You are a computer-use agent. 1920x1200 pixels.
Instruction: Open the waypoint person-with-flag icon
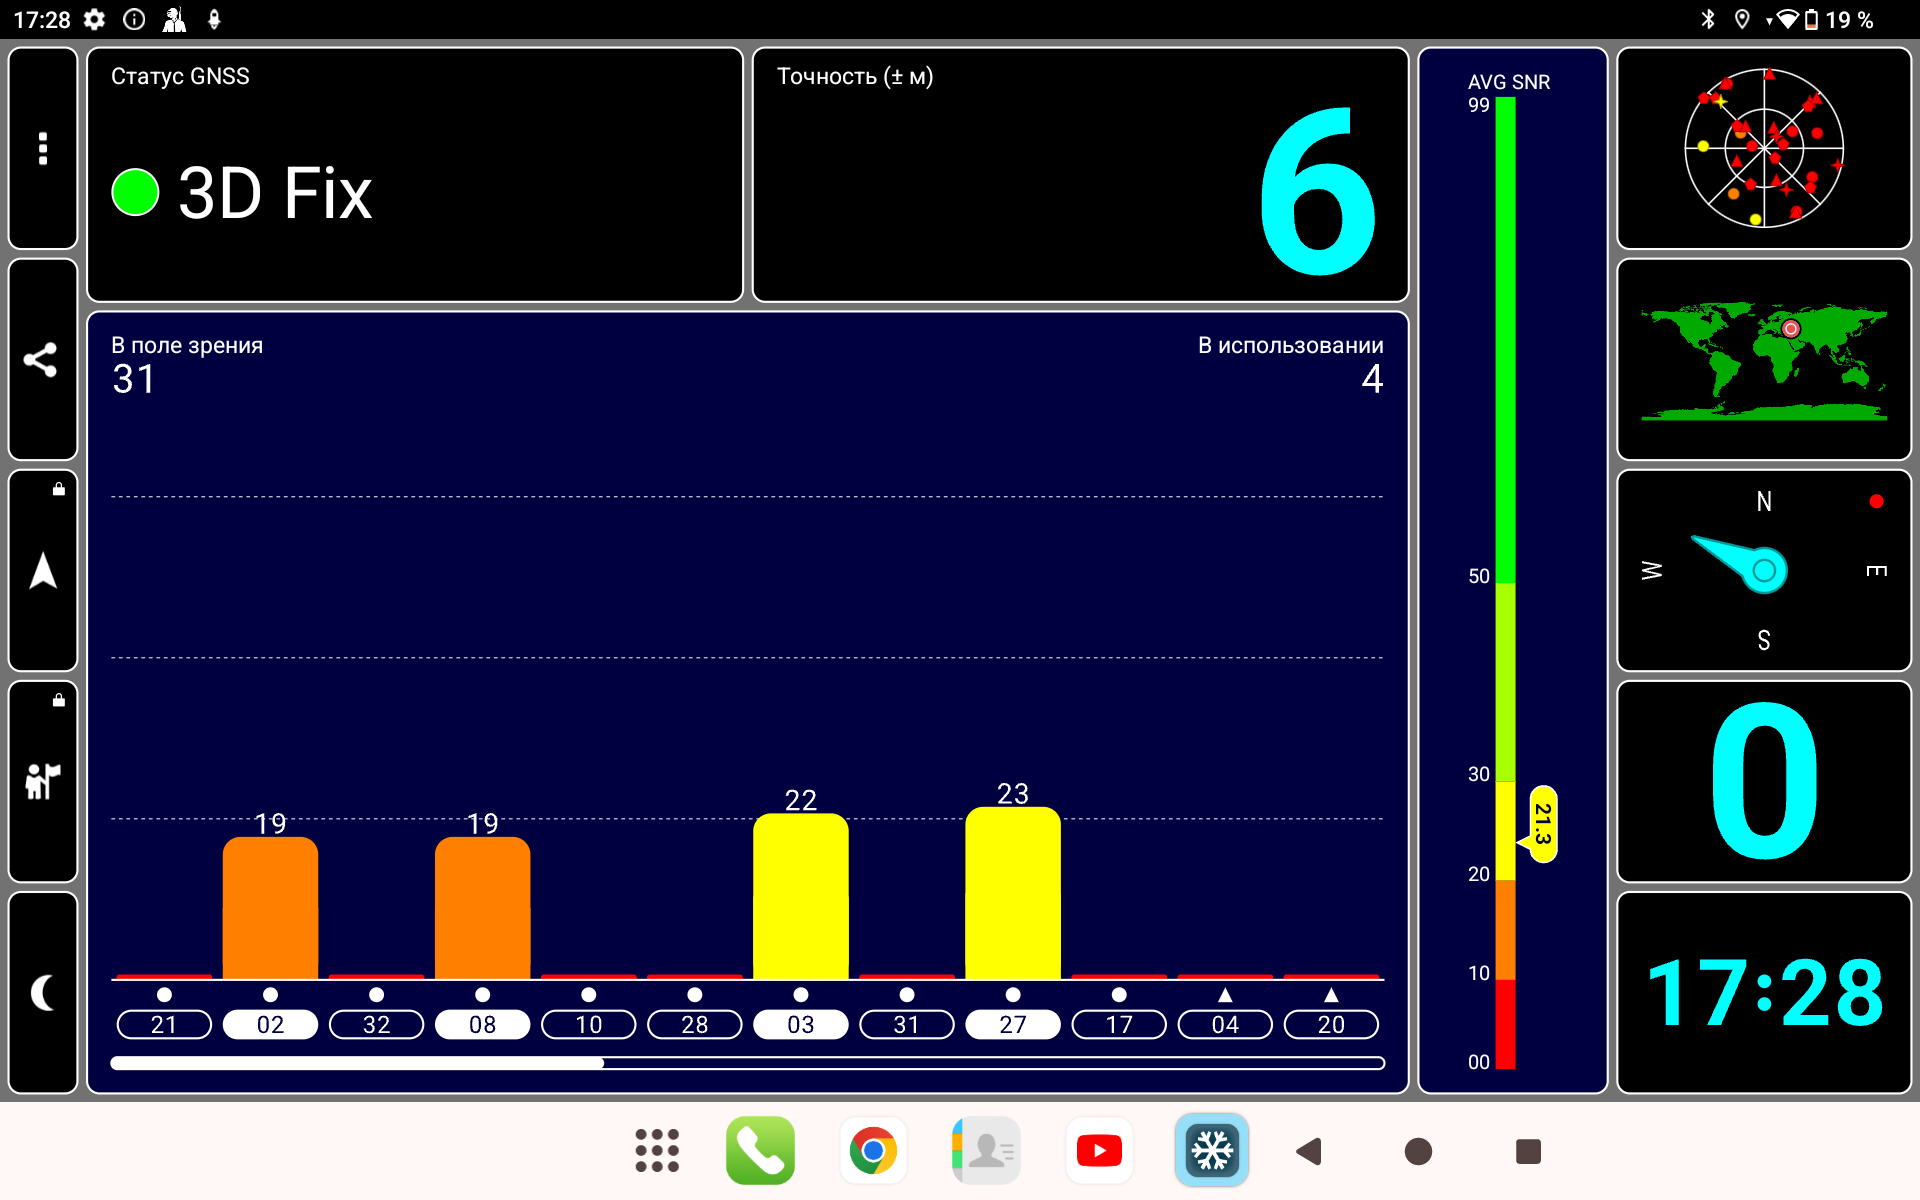point(43,782)
